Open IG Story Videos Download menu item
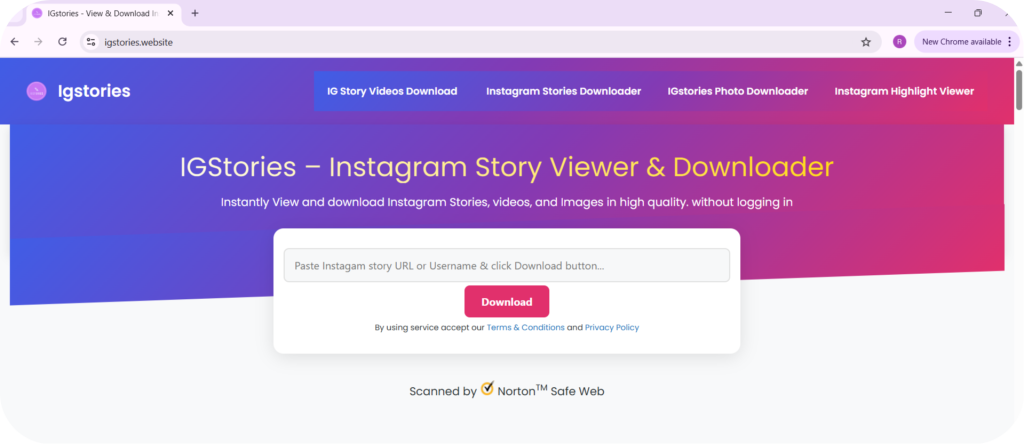Screen dimensions: 1024x444 point(392,91)
